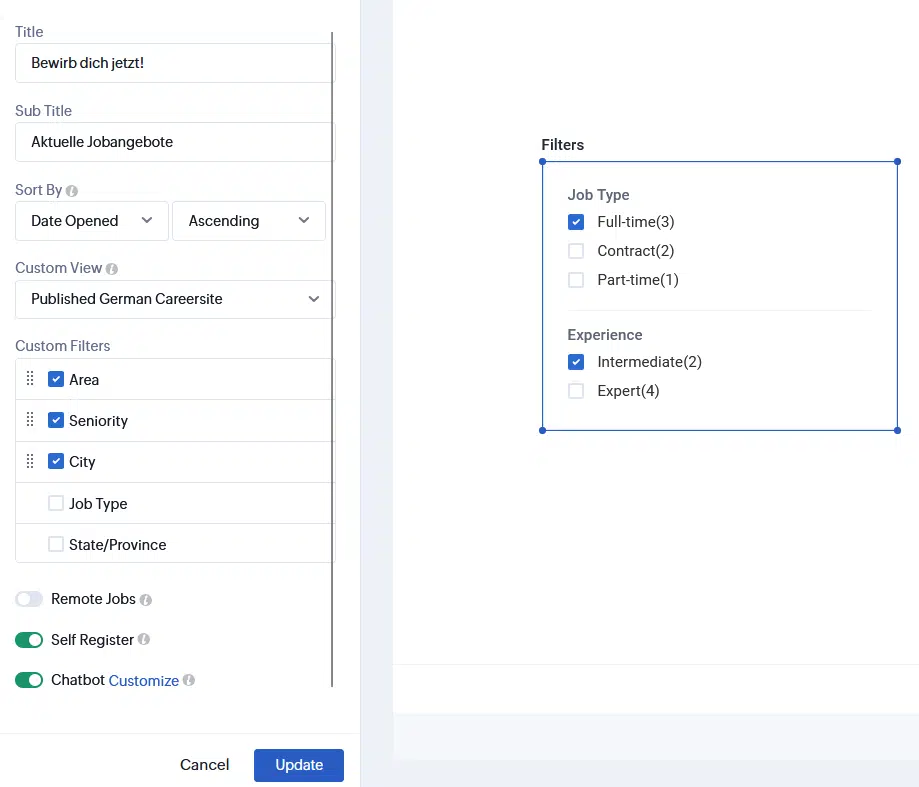Check the Contract(2) filter in preview
Viewport: 919px width, 787px height.
[x=576, y=251]
